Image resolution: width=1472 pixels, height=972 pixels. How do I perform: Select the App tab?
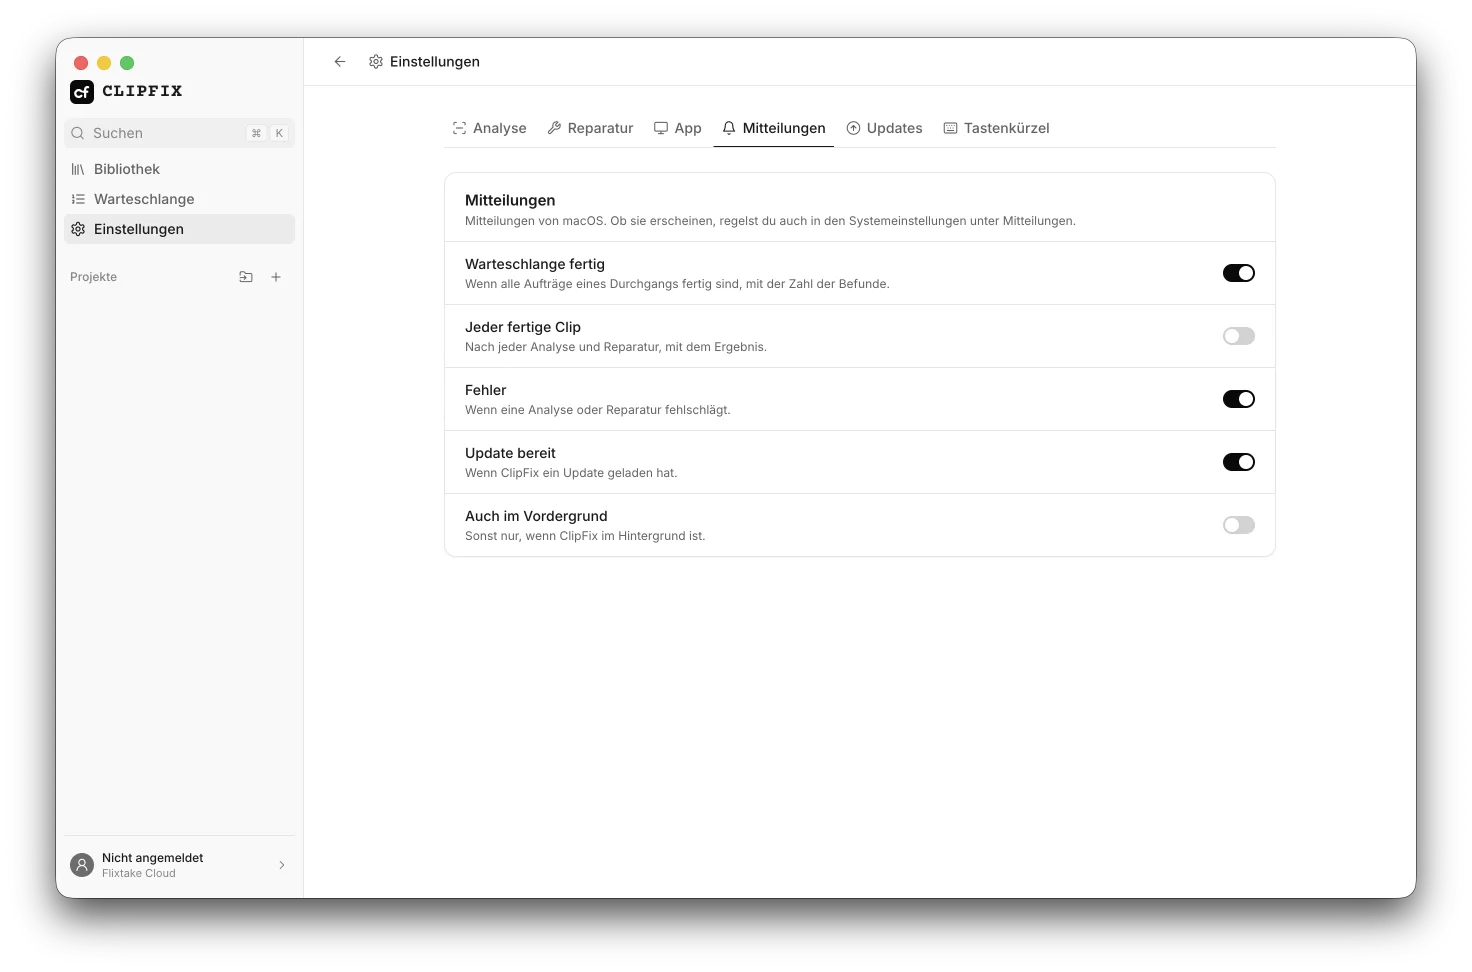[x=678, y=128]
